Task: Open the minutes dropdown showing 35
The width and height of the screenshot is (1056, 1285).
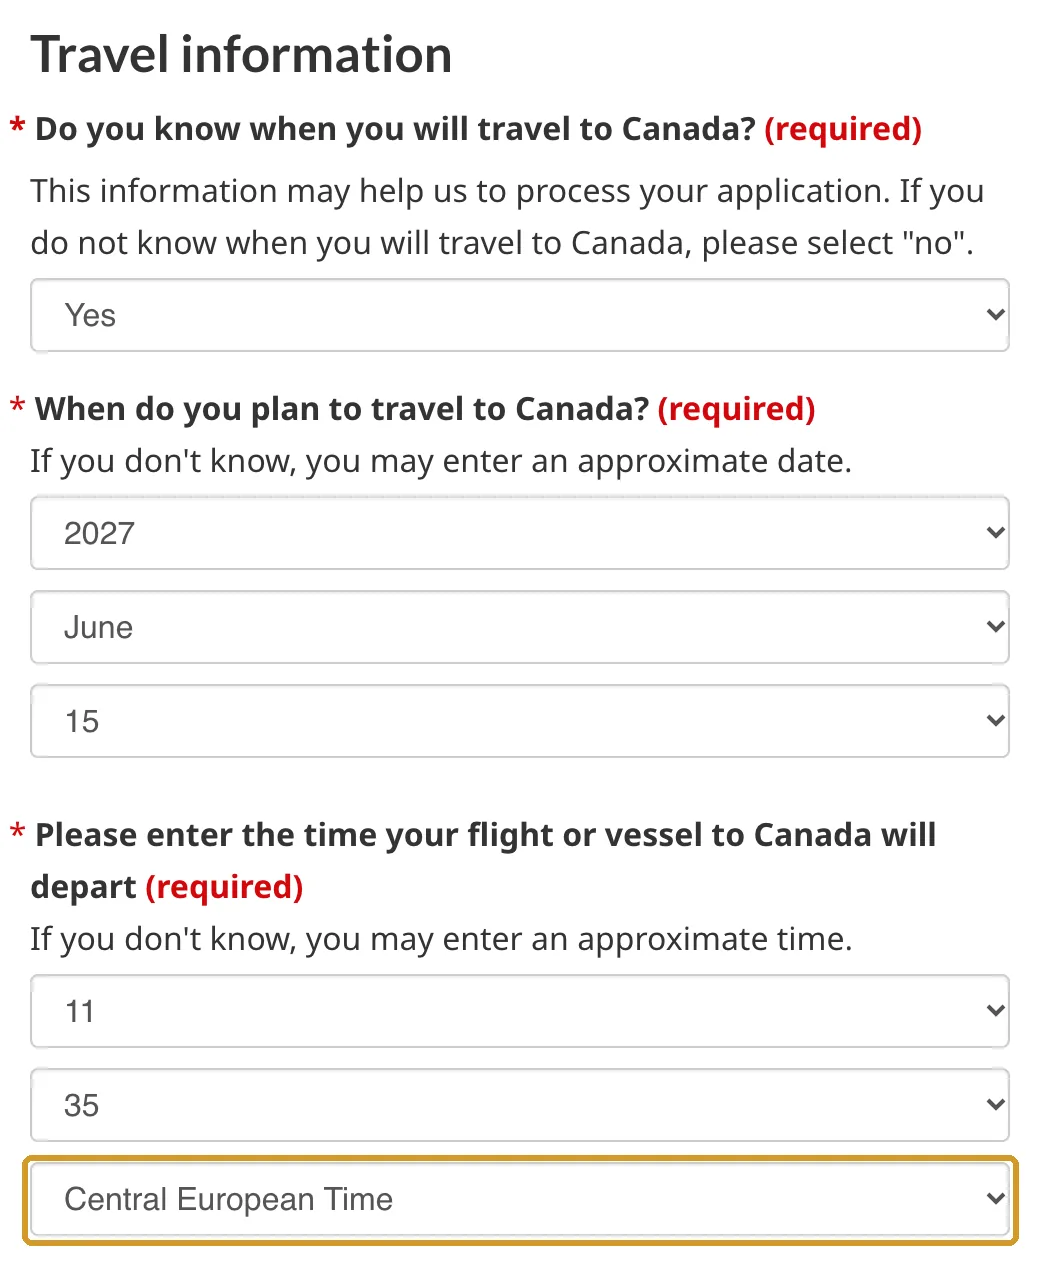Action: [x=519, y=1105]
